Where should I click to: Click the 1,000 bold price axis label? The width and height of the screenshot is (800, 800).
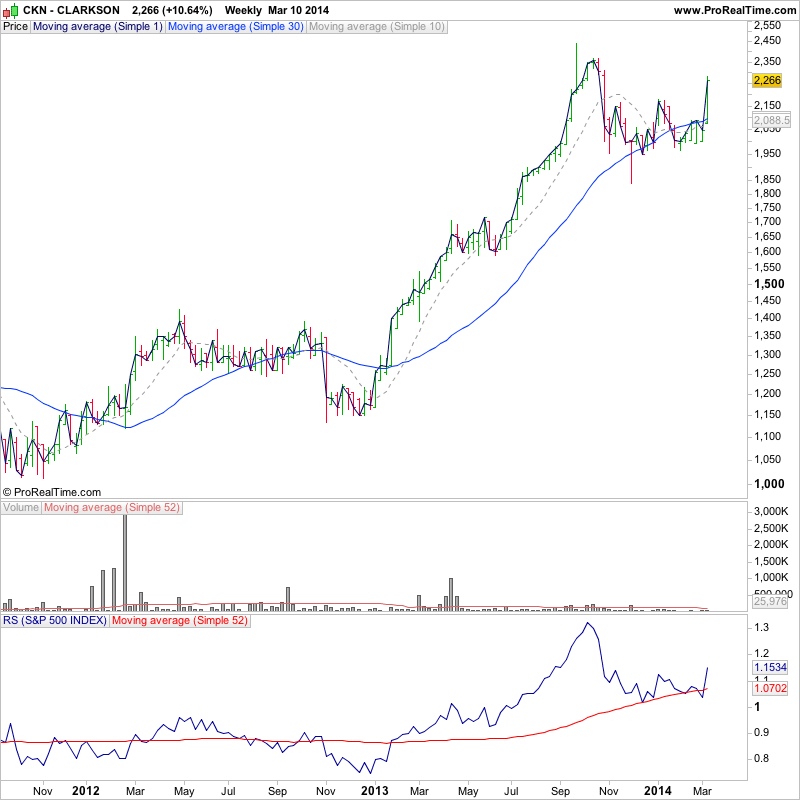[x=769, y=484]
